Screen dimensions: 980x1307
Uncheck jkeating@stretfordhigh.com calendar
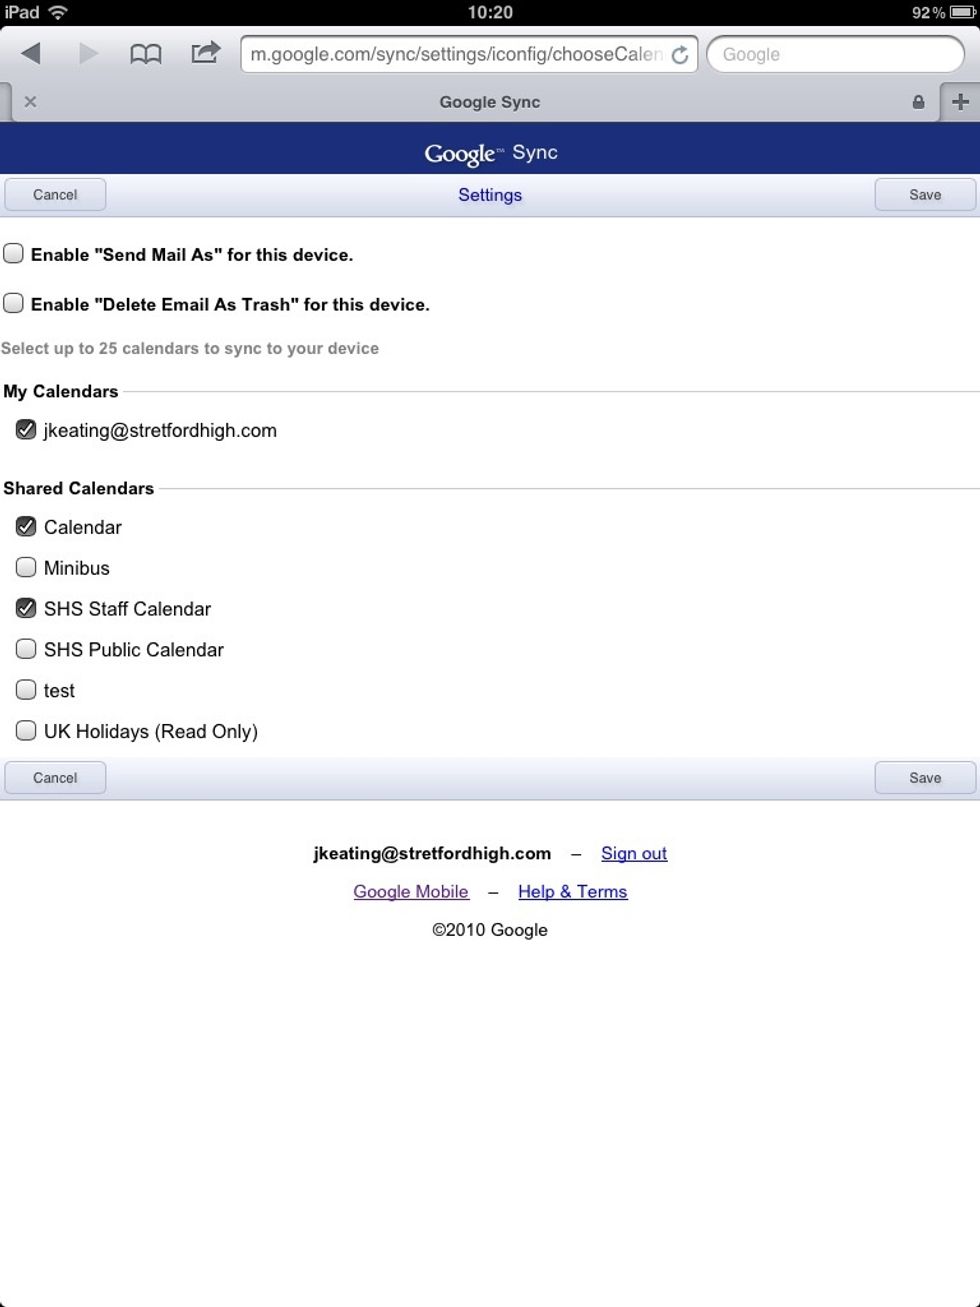pos(26,430)
